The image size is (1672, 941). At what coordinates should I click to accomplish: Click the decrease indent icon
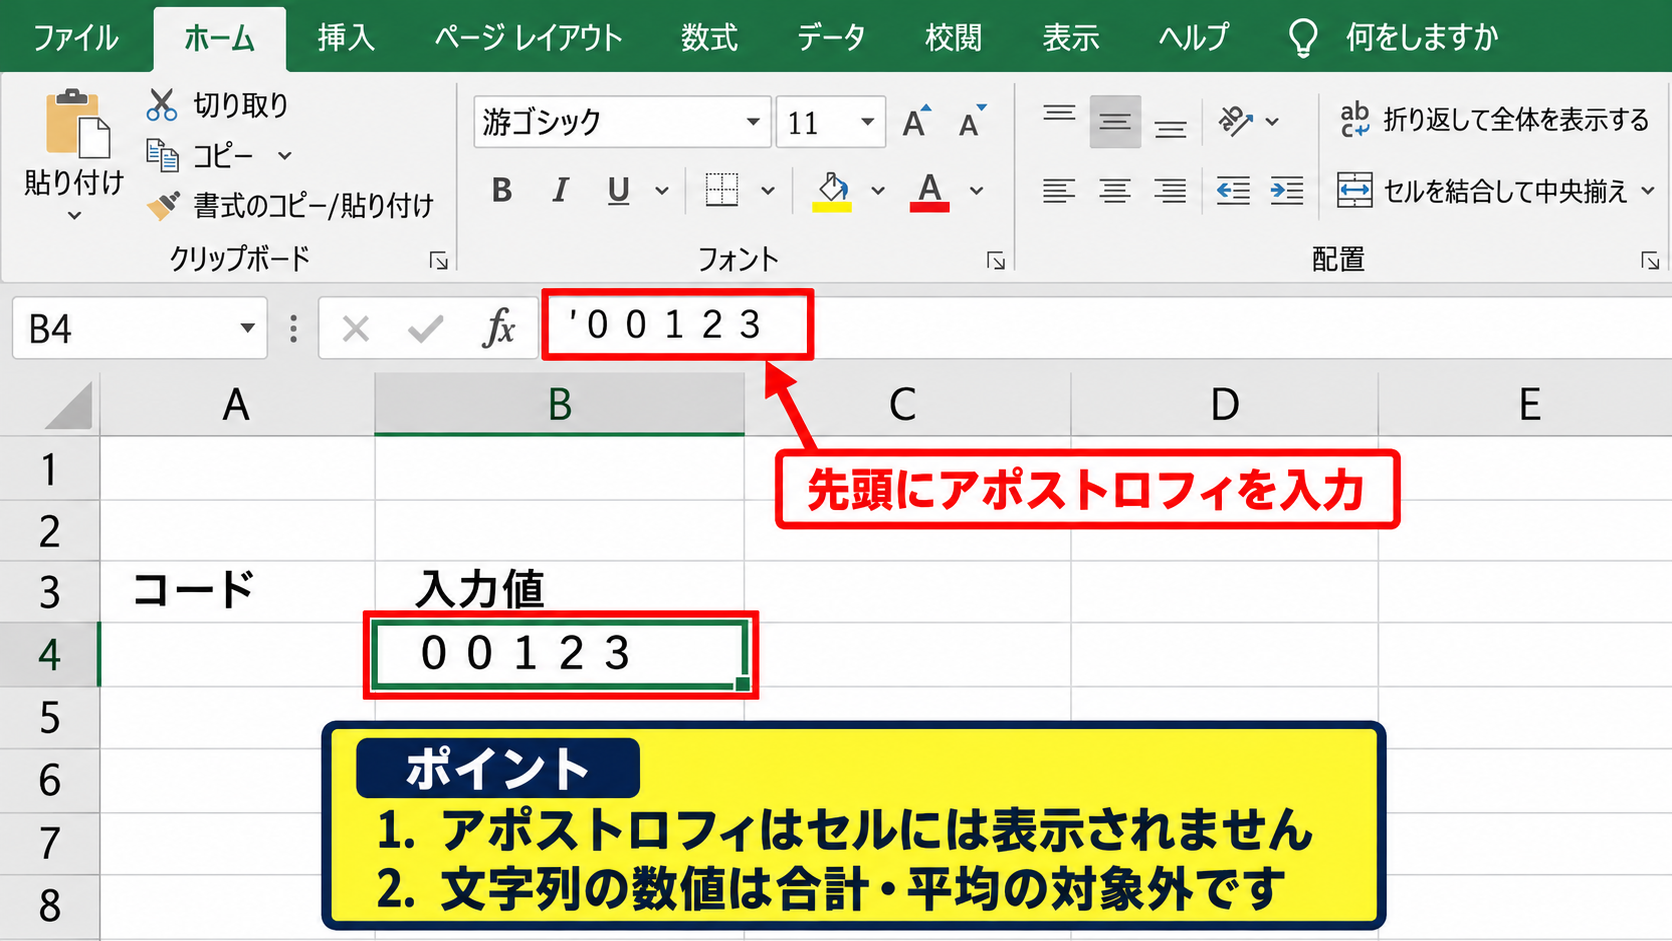(x=1233, y=190)
